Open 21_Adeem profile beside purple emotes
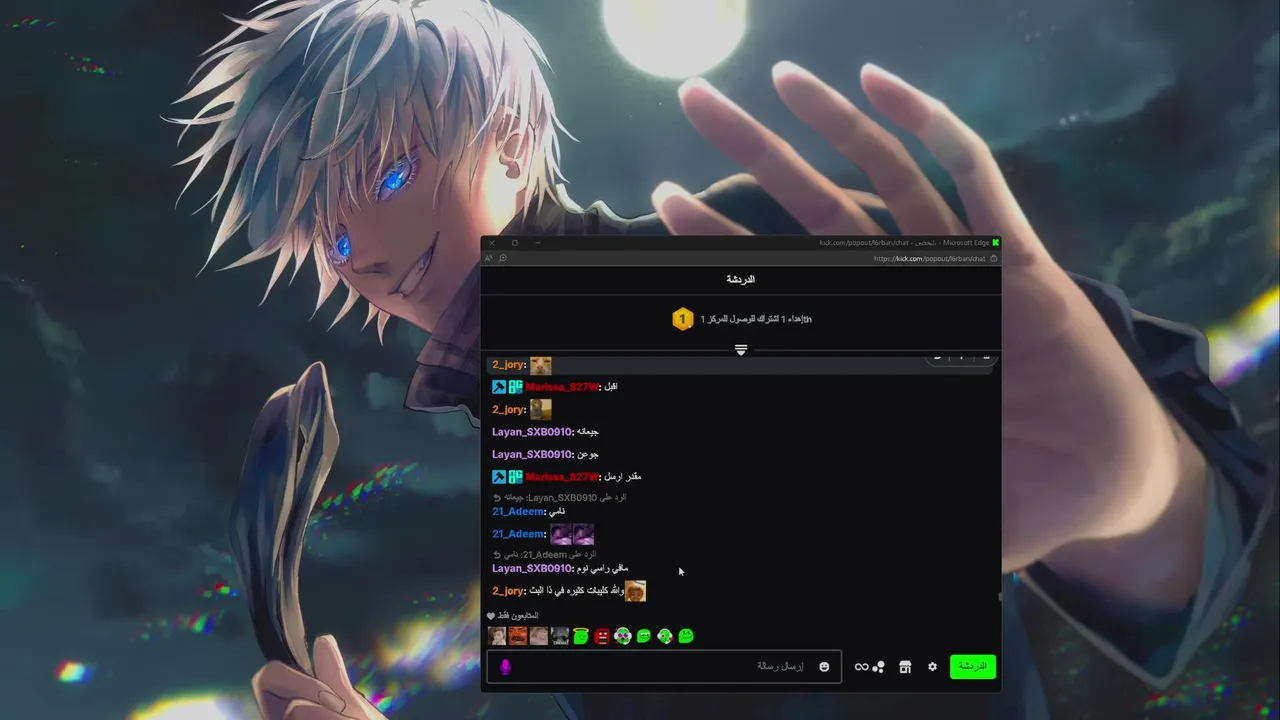This screenshot has width=1280, height=720. click(518, 534)
